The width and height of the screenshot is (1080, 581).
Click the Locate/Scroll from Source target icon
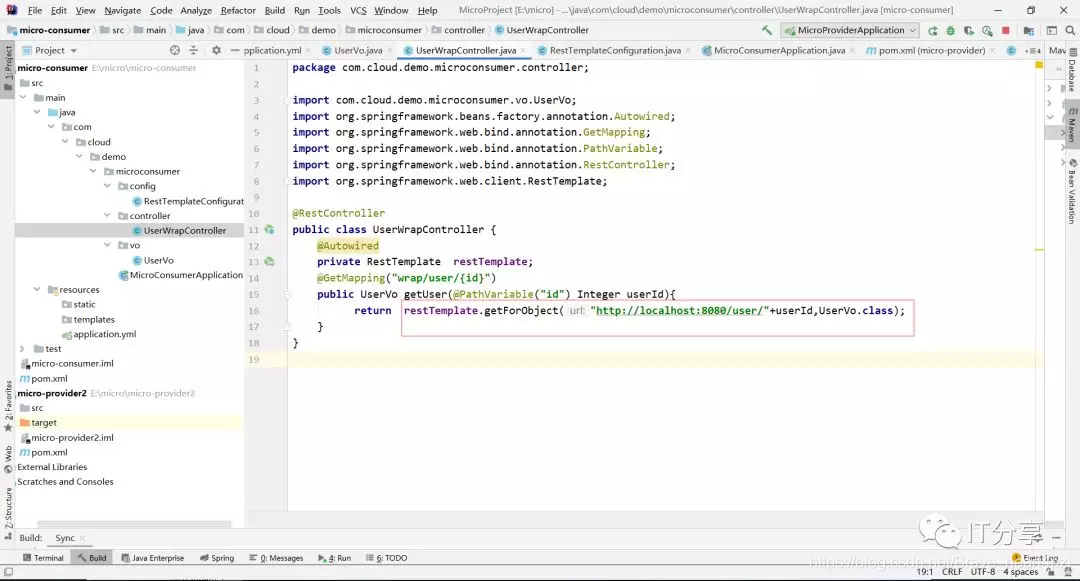[175, 50]
